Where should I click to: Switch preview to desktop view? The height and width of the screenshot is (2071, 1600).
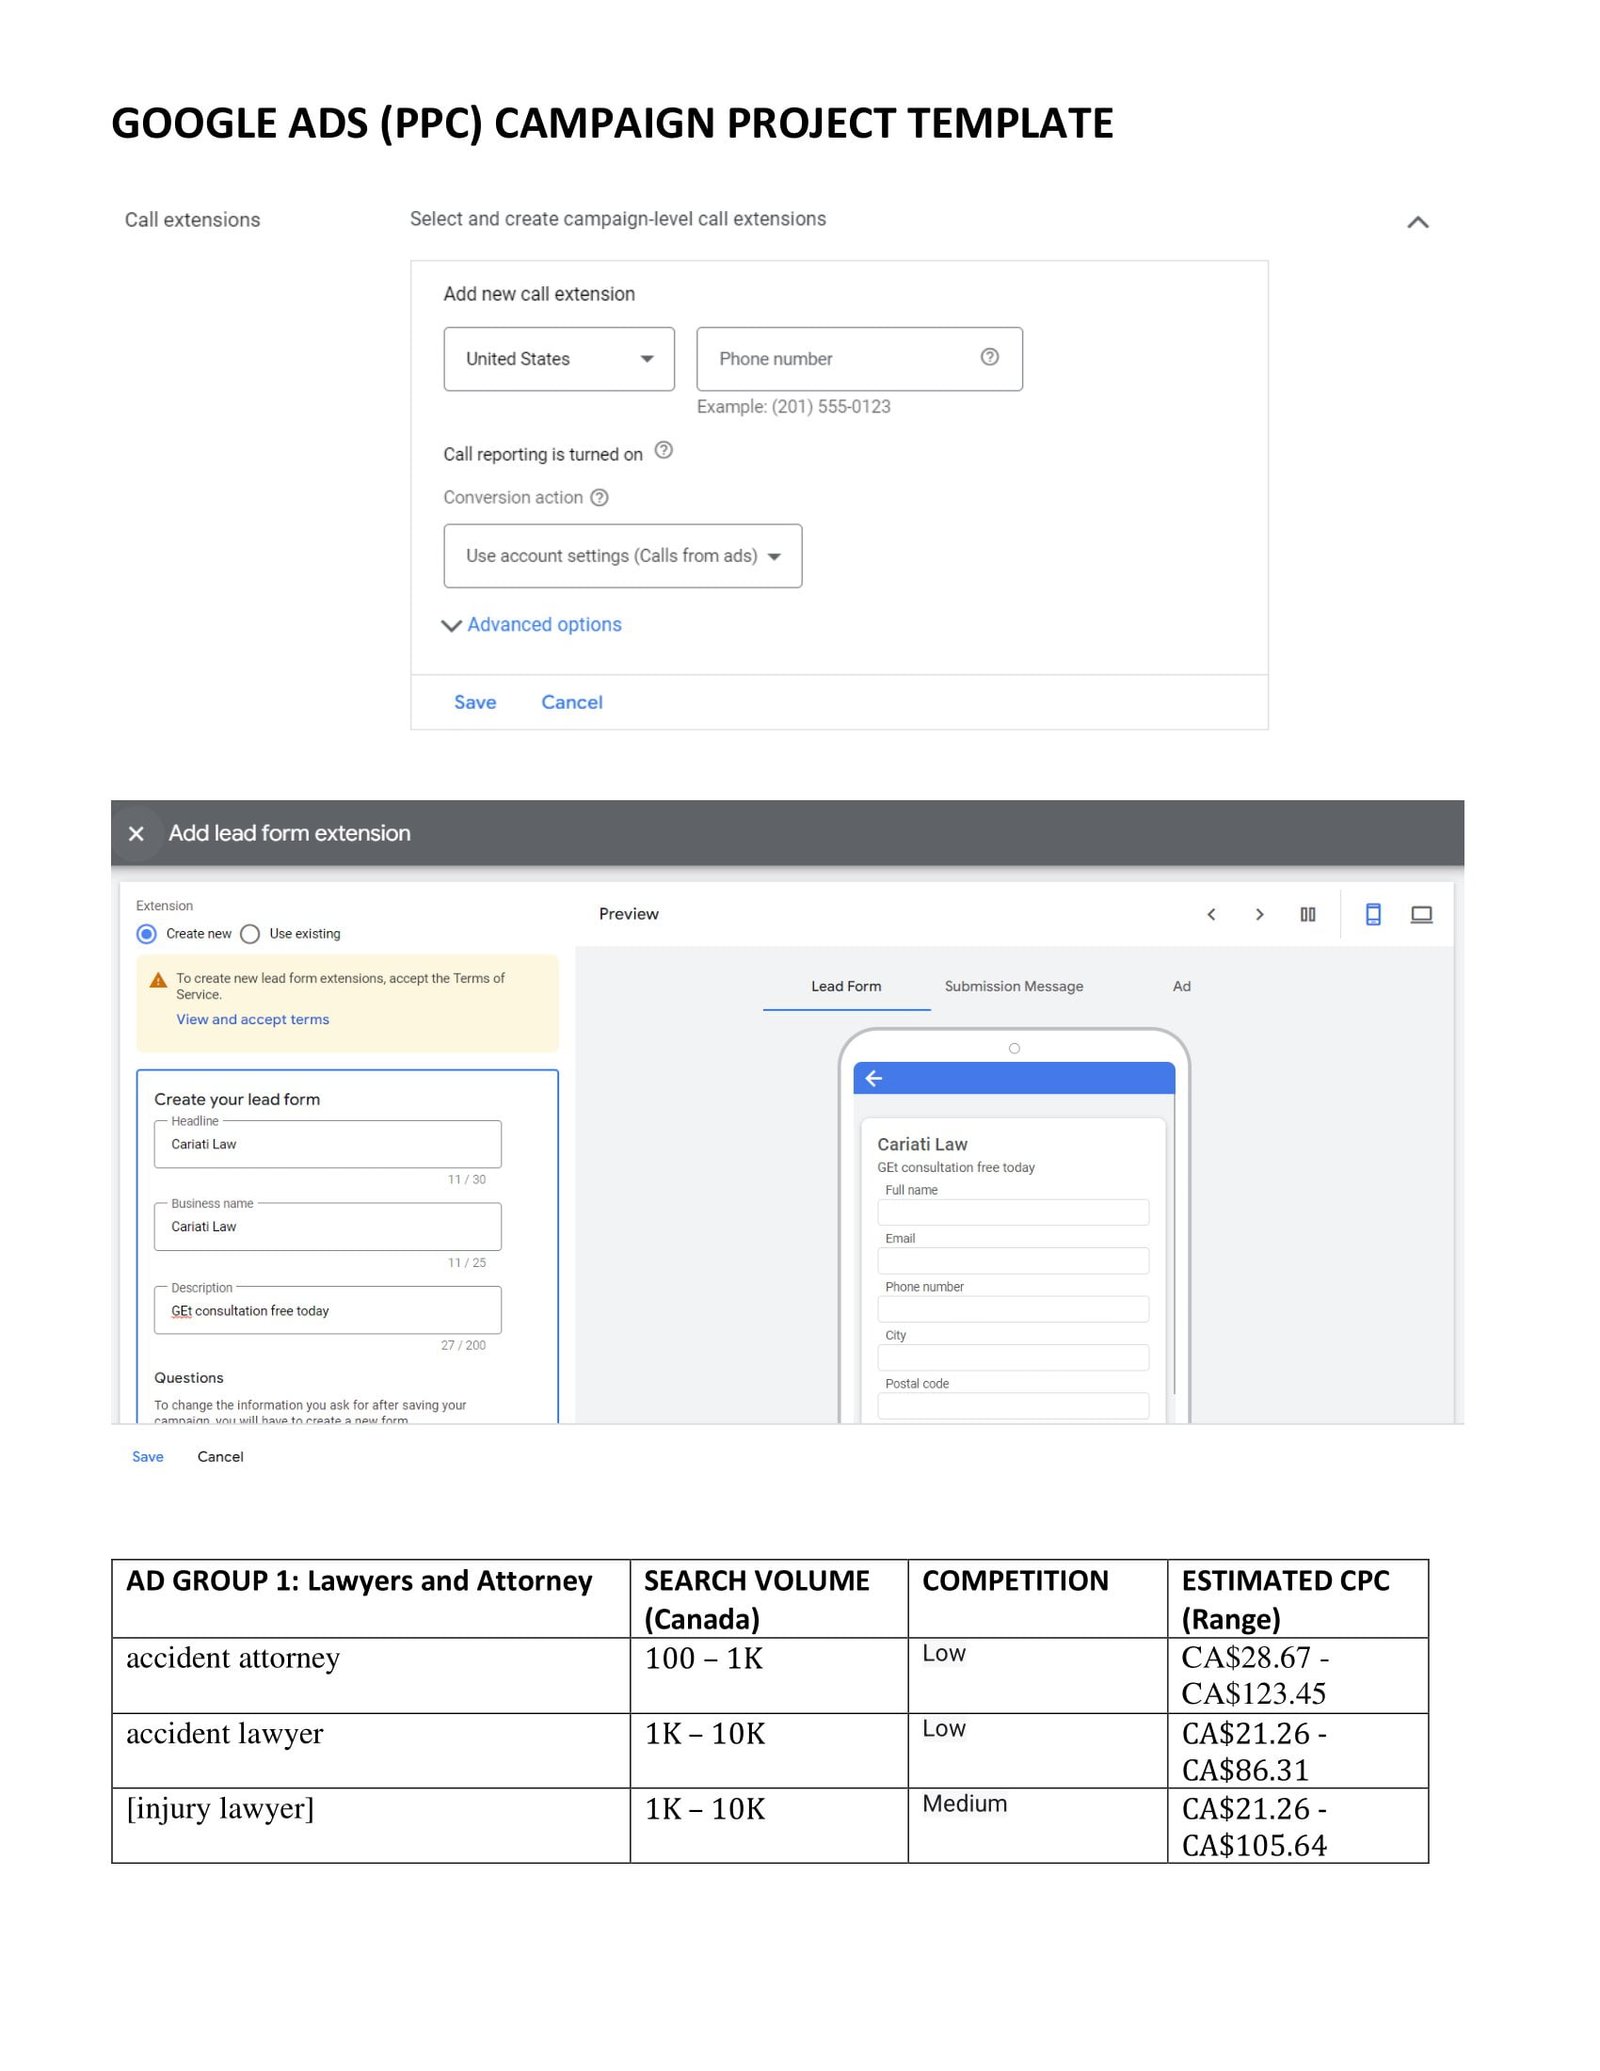(x=1421, y=914)
